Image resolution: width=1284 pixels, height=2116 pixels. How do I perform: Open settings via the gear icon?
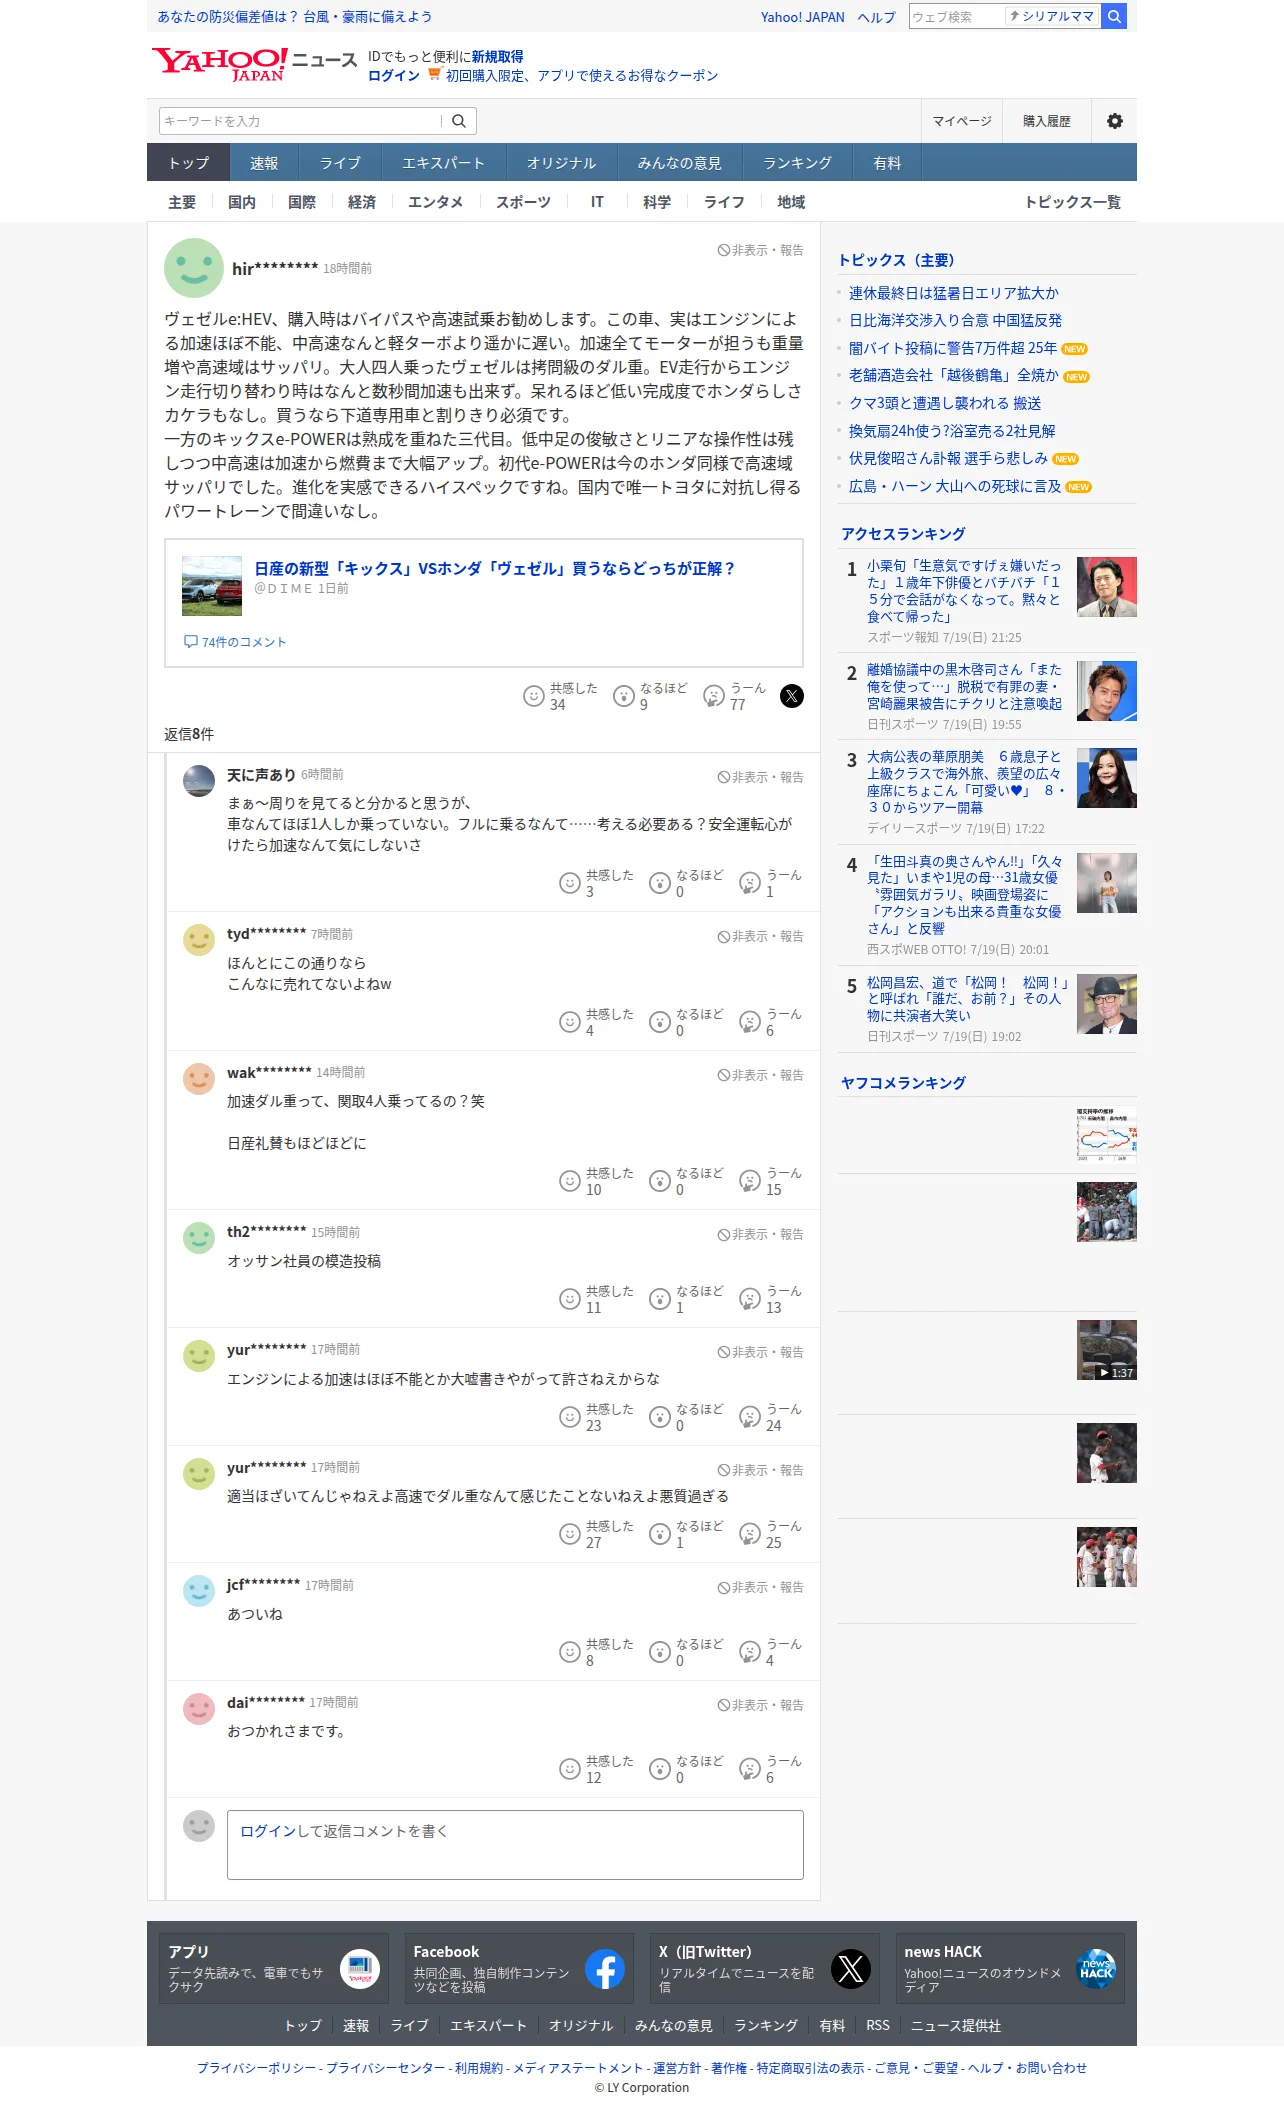[1114, 121]
